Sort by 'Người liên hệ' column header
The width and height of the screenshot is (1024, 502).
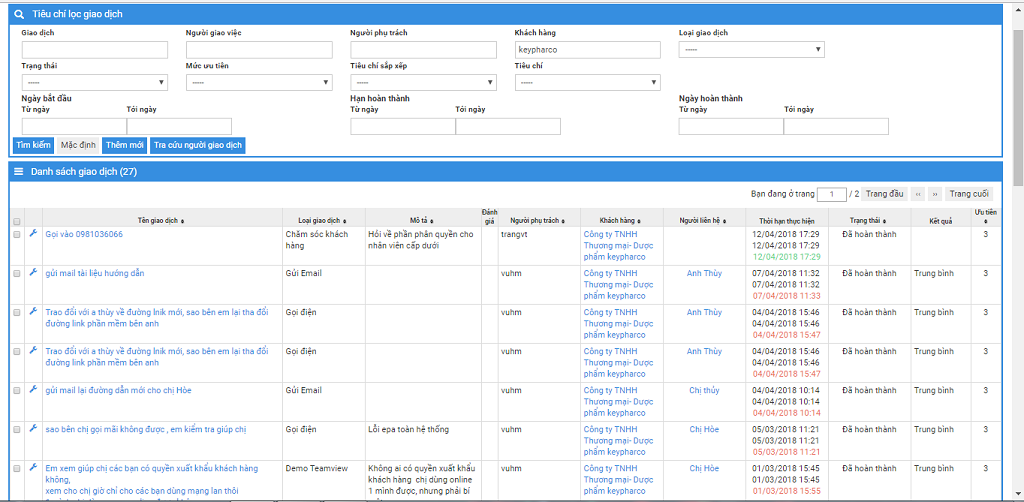point(704,221)
